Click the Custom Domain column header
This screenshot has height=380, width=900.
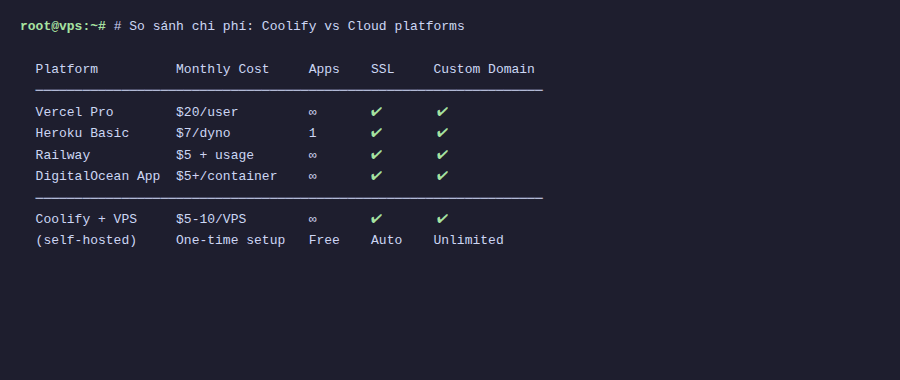[484, 69]
